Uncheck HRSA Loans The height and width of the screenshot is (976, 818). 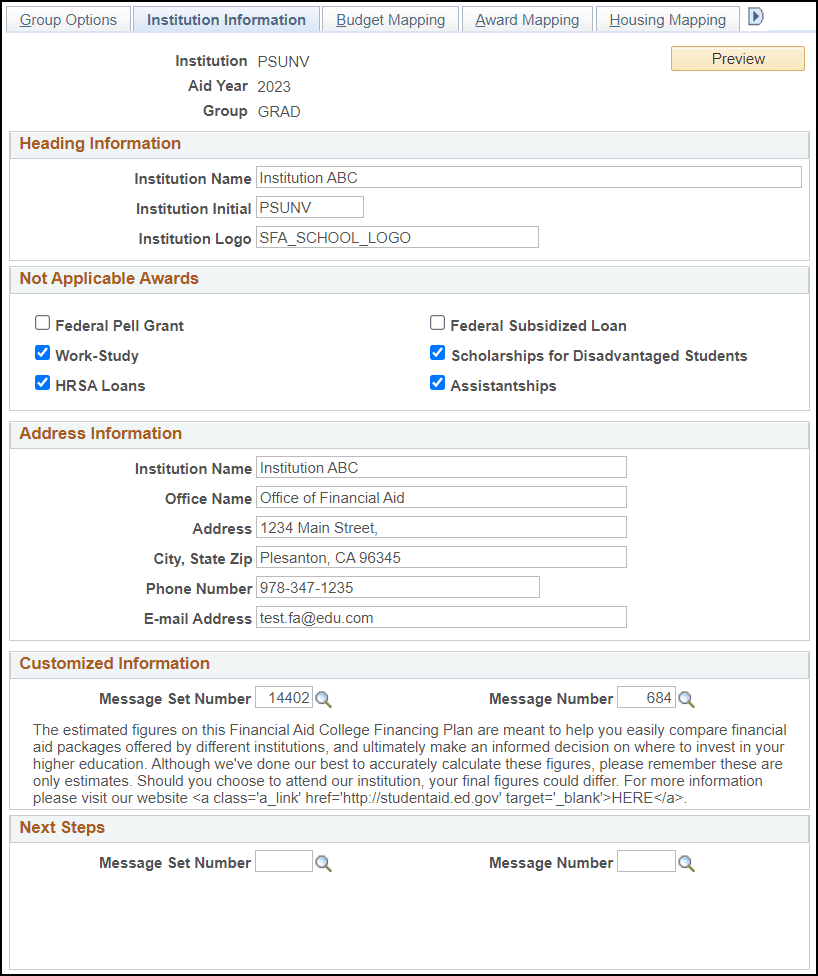tap(42, 383)
